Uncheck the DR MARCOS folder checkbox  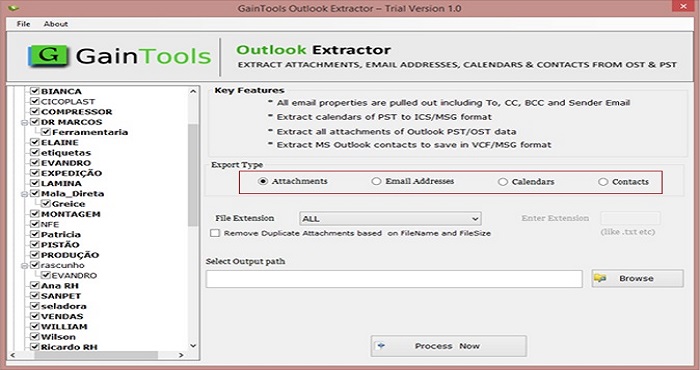(34, 122)
